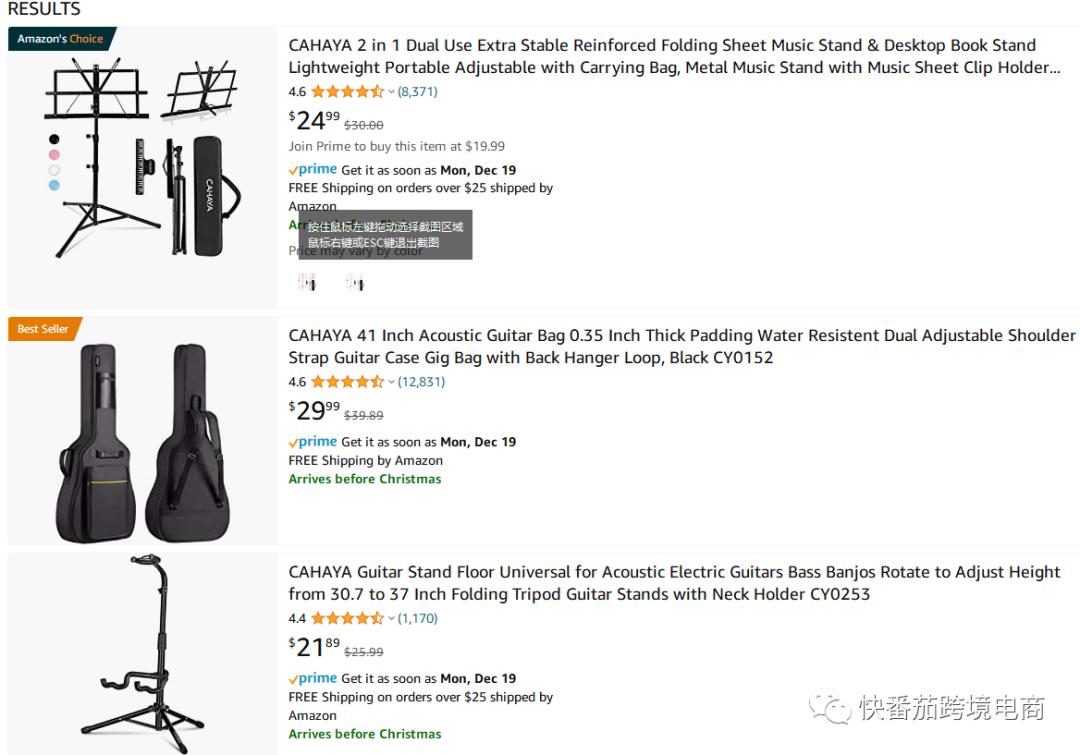The width and height of the screenshot is (1080, 755).
Task: Click the Best Seller badge
Action: tap(43, 329)
